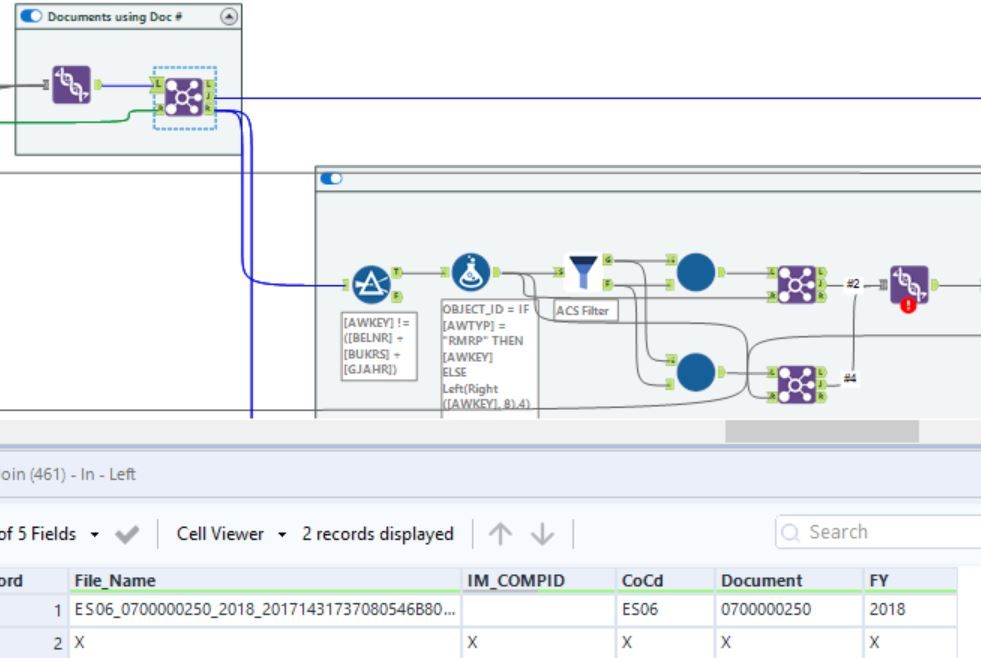Image resolution: width=981 pixels, height=658 pixels.
Task: Click the FY column header
Action: (910, 580)
